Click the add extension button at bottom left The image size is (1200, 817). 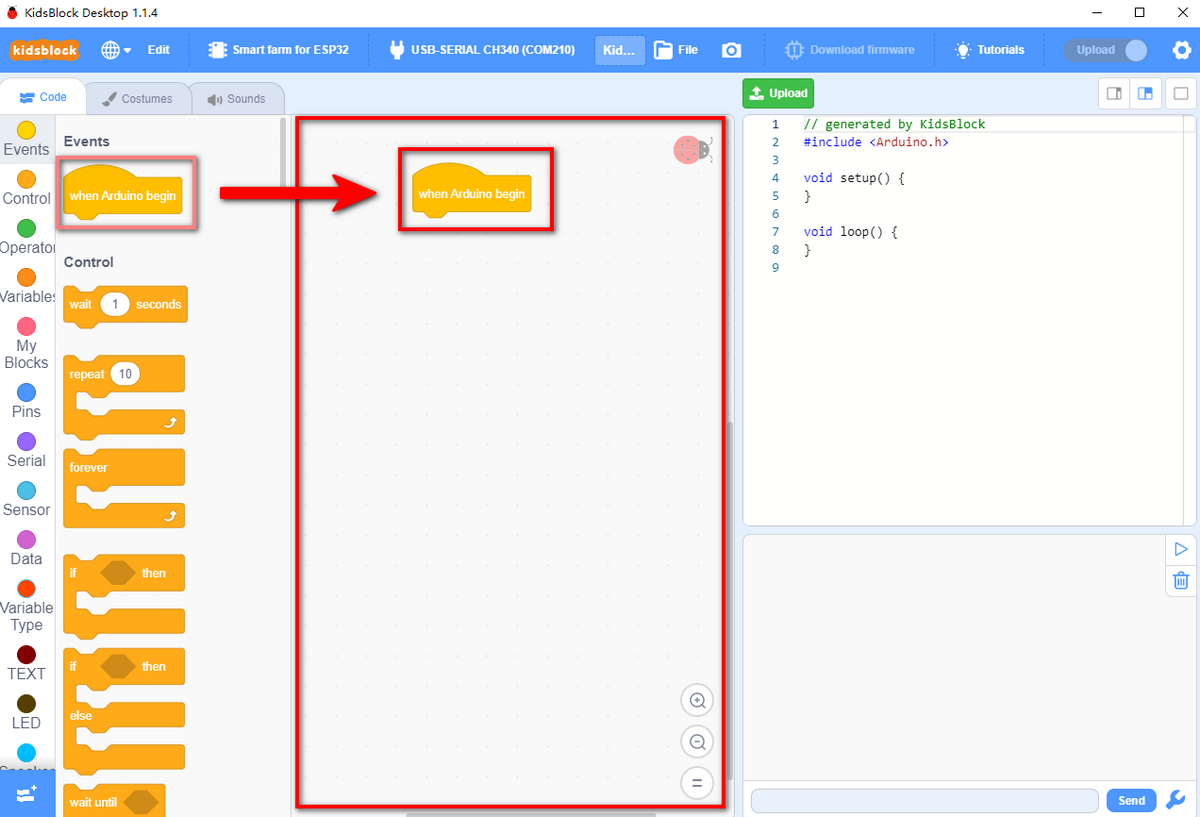point(27,794)
